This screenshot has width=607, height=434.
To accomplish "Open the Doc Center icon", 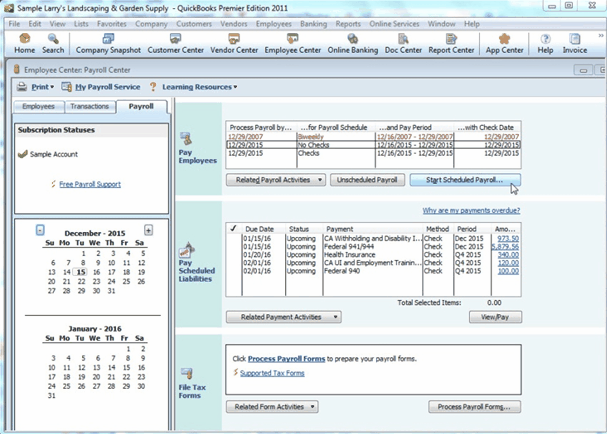I will [403, 38].
